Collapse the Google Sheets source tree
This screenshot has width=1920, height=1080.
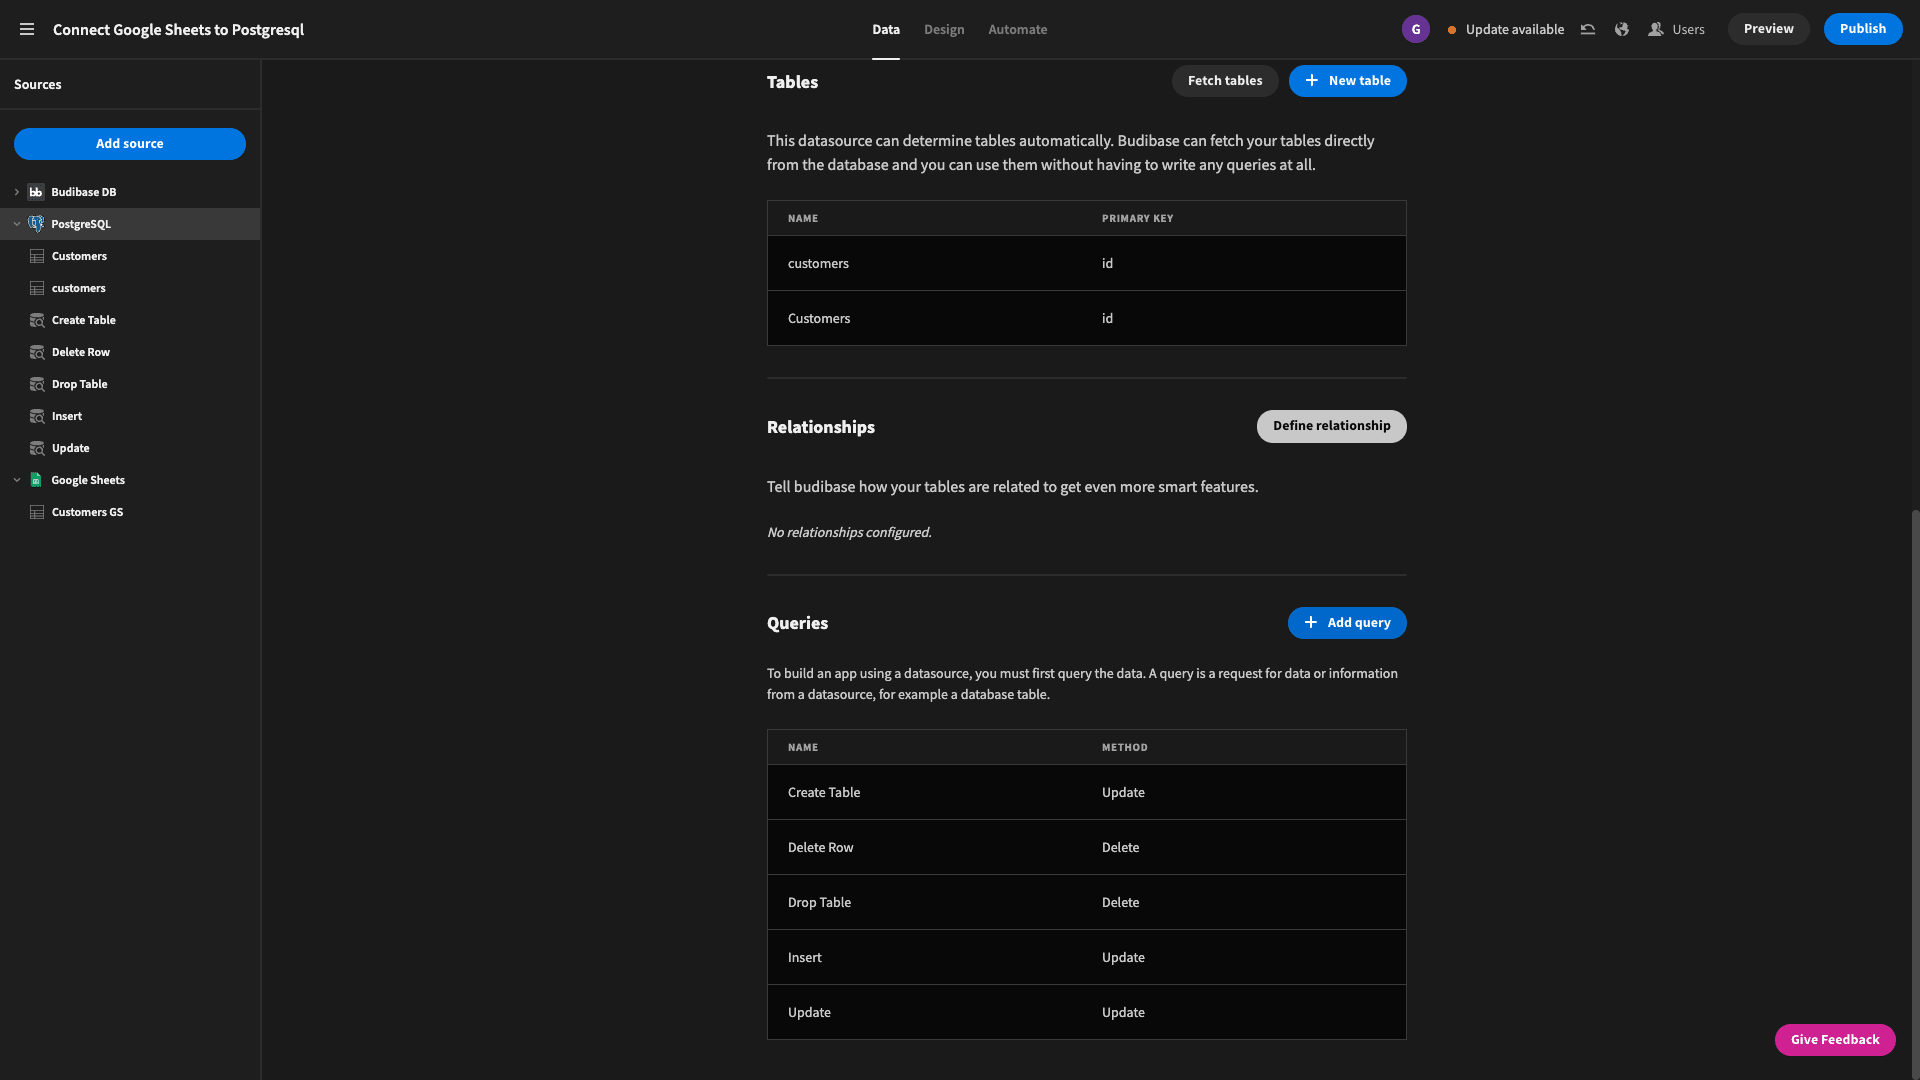pyautogui.click(x=17, y=480)
